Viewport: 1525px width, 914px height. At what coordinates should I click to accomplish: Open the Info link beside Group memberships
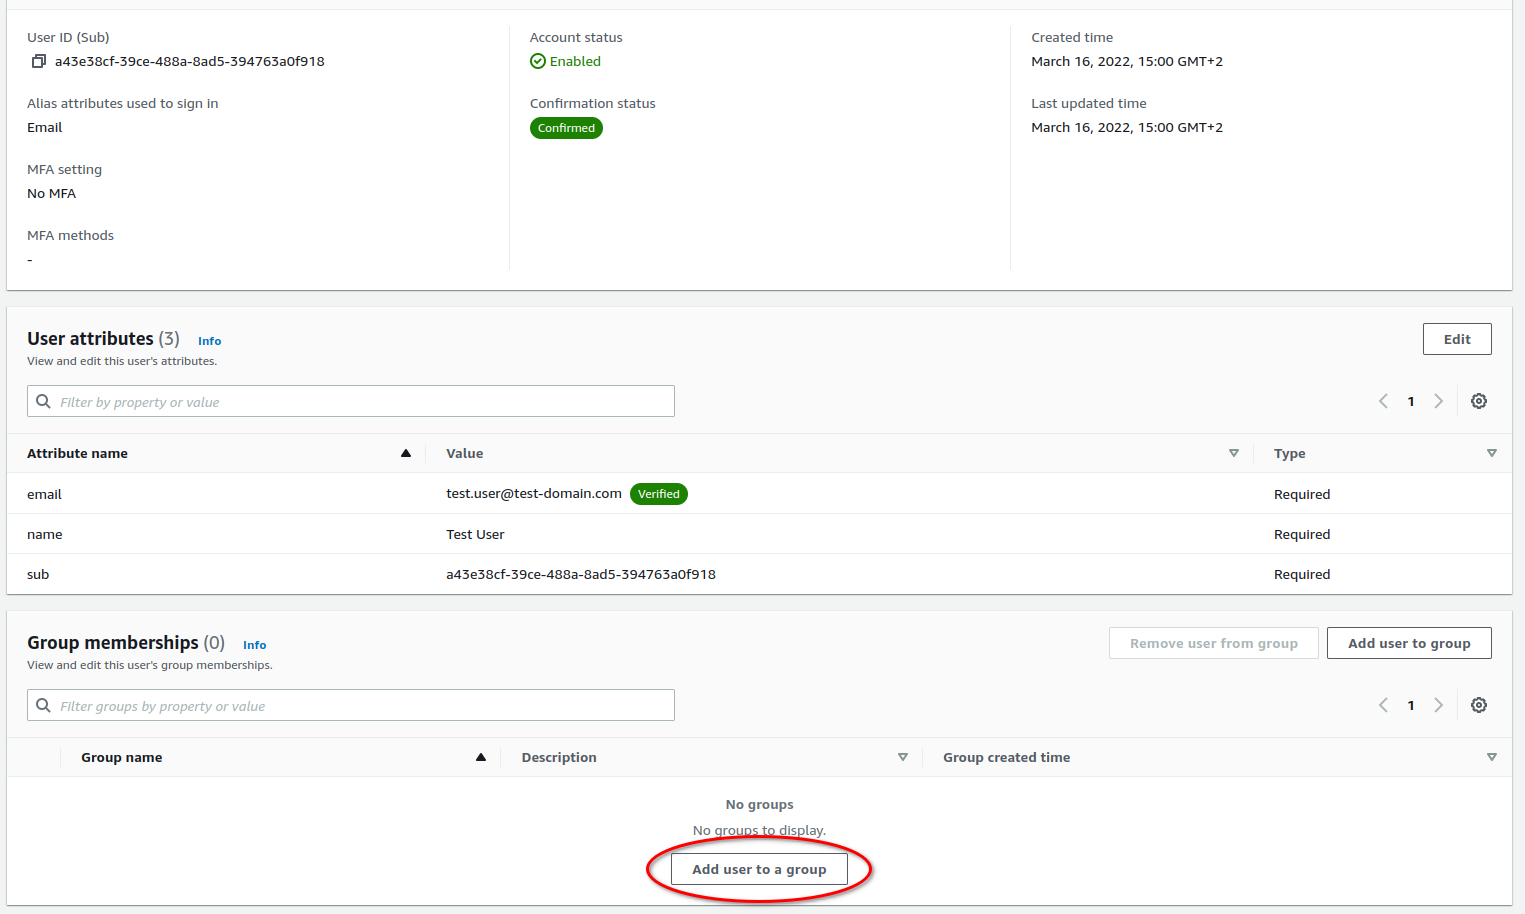pyautogui.click(x=254, y=645)
